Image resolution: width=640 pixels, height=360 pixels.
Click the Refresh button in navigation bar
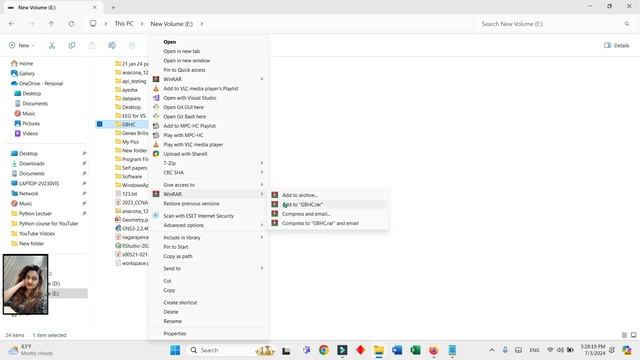(71, 24)
